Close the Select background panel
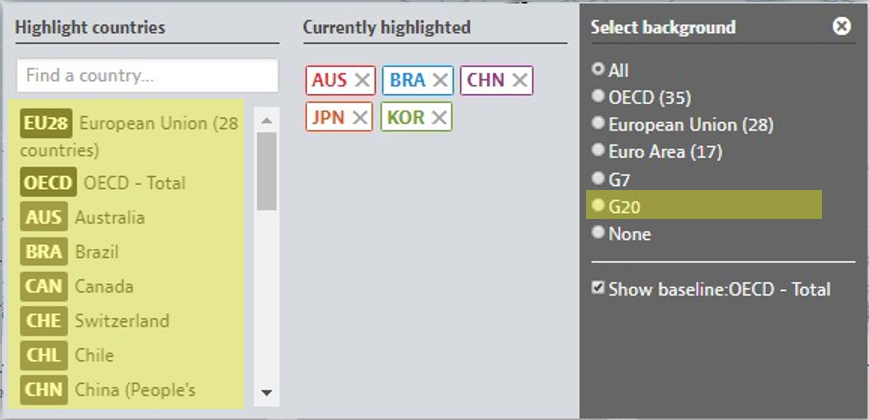Screen dimensions: 869x420 point(842,27)
